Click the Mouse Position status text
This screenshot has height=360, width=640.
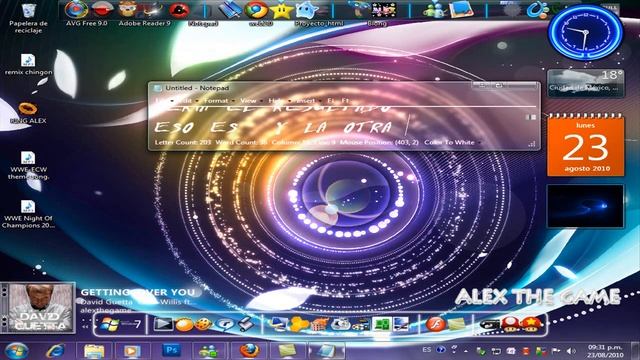click(x=379, y=142)
